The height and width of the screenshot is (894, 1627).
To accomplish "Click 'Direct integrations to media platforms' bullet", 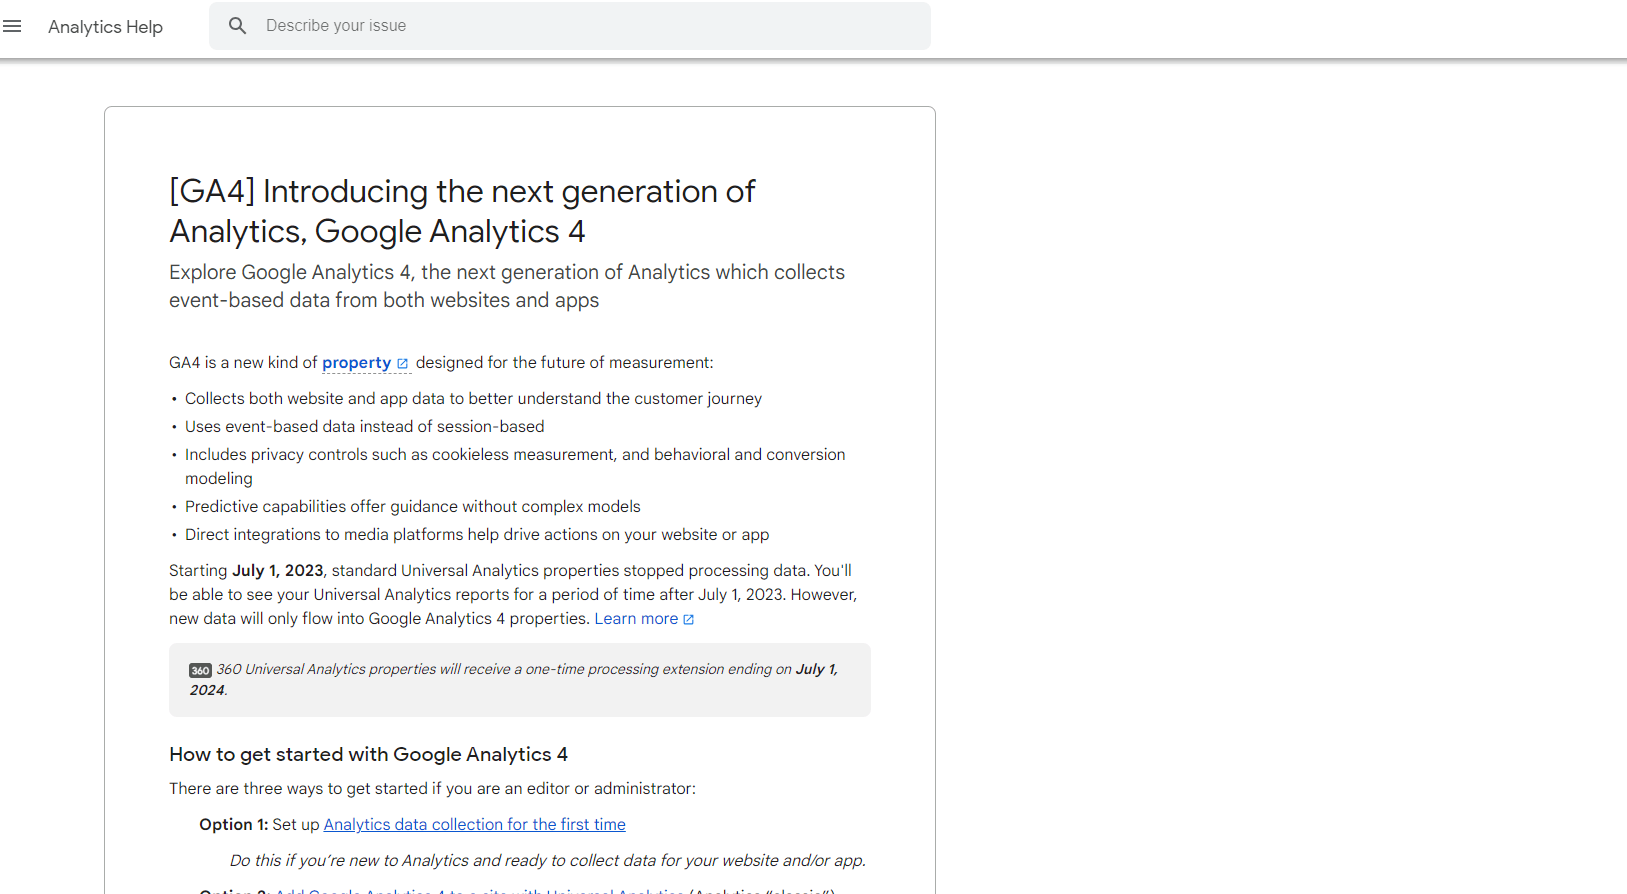I will pos(477,535).
